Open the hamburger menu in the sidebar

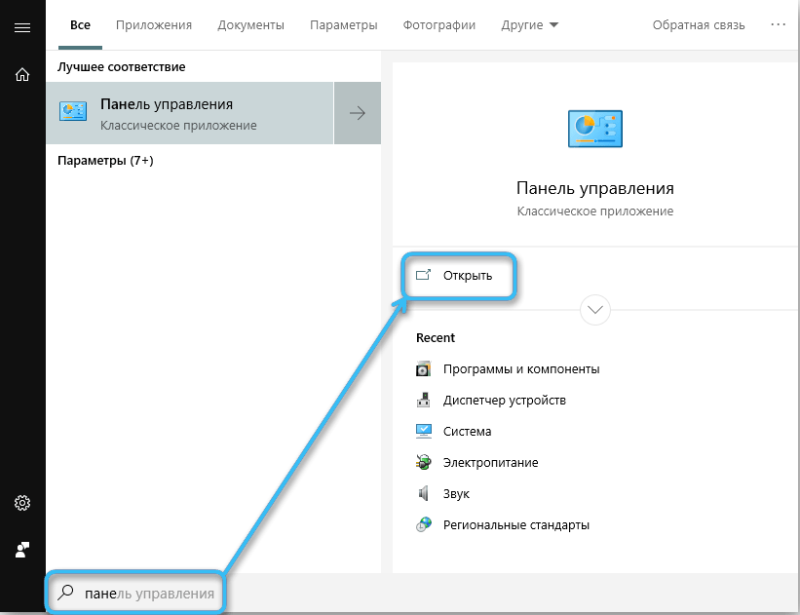(x=22, y=28)
